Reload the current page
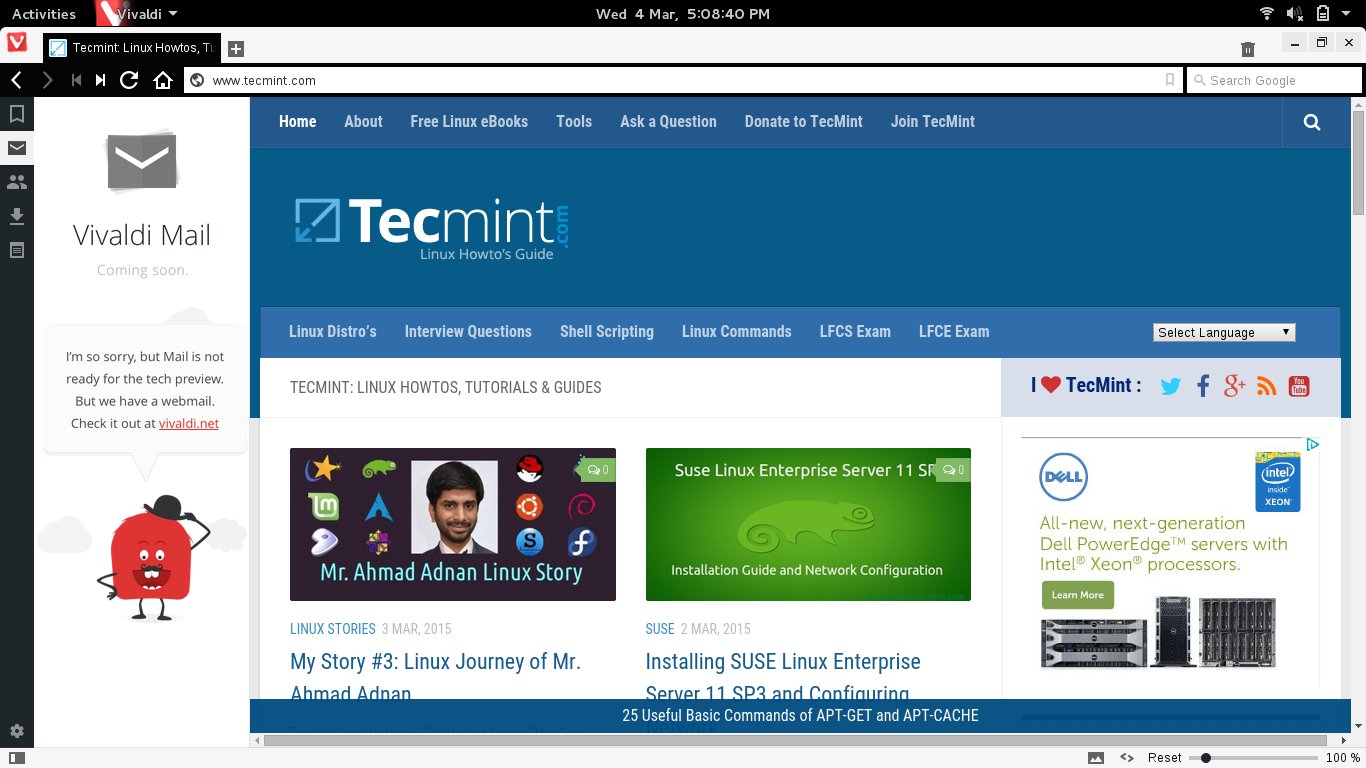Image resolution: width=1366 pixels, height=768 pixels. click(x=129, y=80)
